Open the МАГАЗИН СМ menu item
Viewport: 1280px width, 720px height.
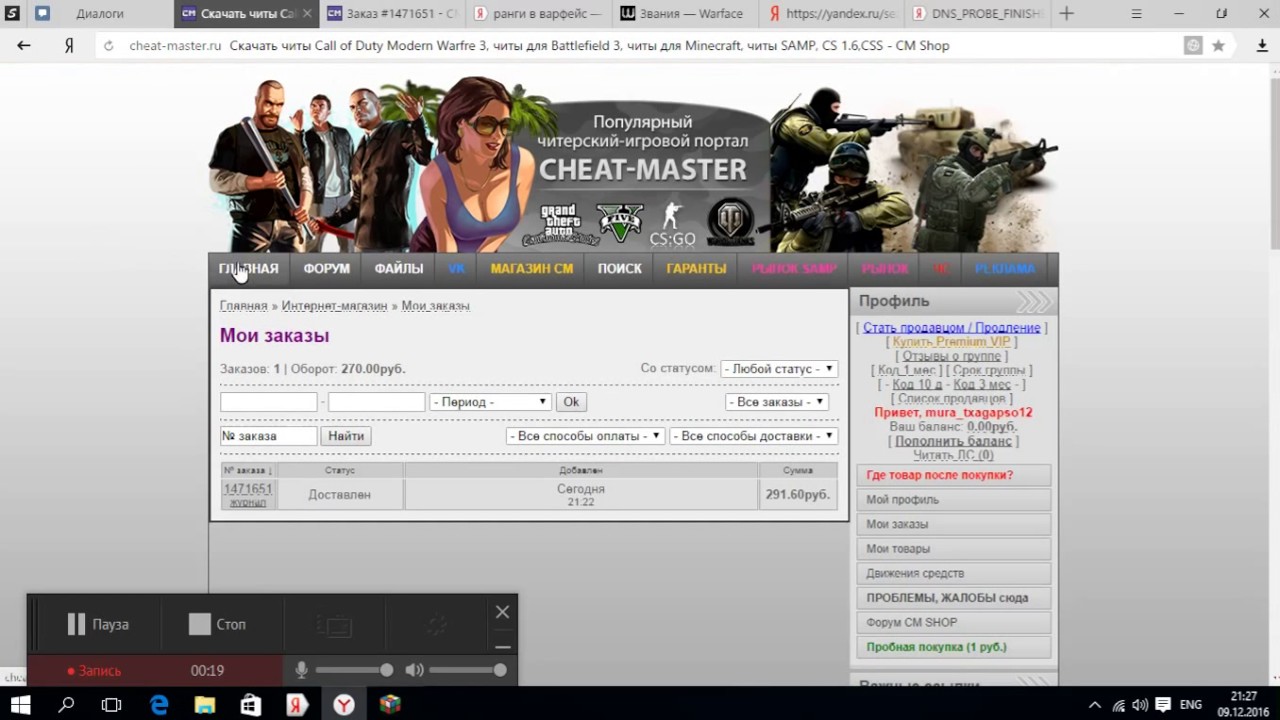tap(532, 268)
